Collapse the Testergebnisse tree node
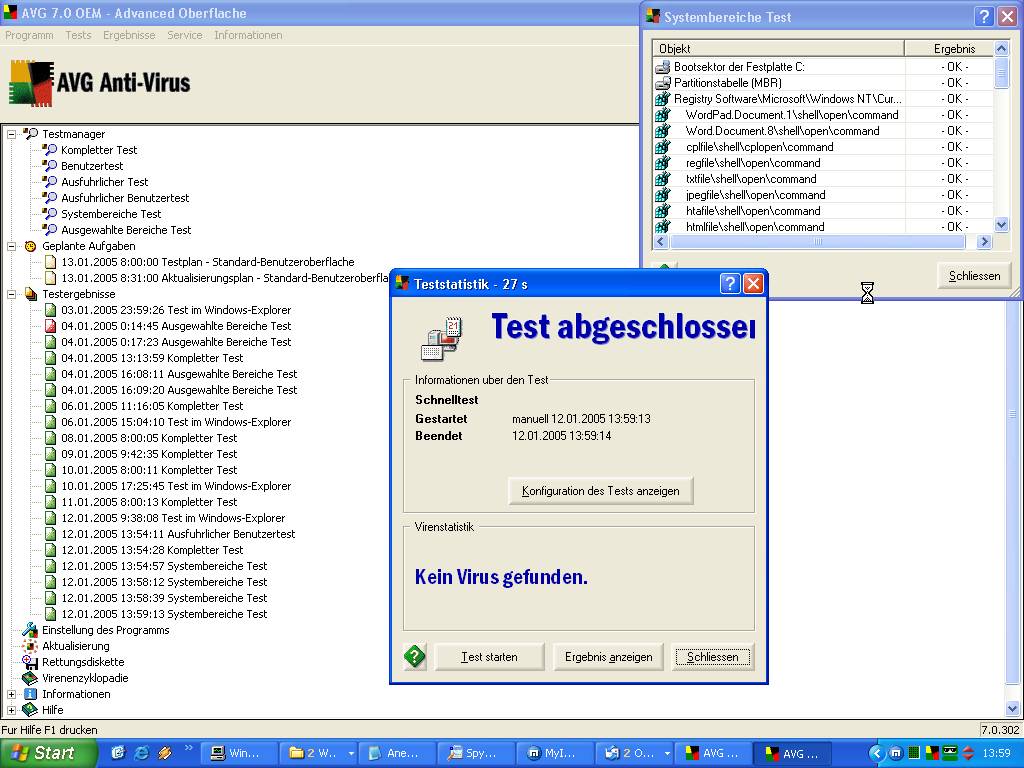 12,294
